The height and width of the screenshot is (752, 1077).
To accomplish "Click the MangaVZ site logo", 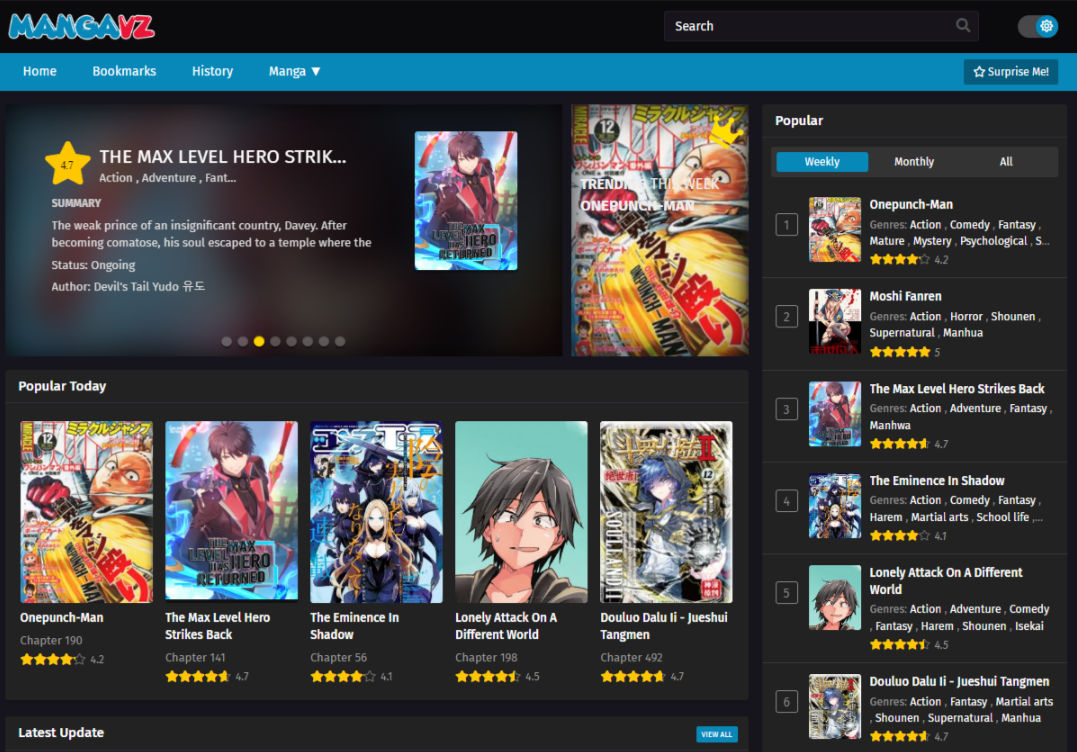I will tap(82, 26).
